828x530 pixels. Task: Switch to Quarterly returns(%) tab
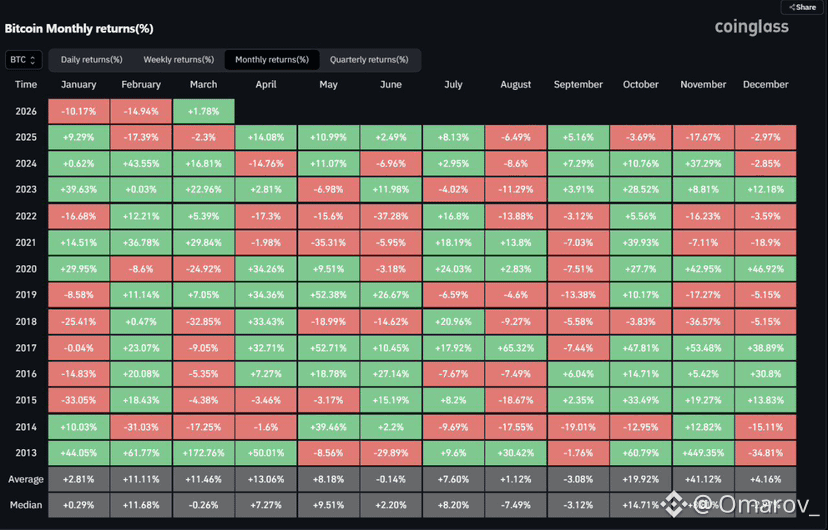pyautogui.click(x=369, y=60)
